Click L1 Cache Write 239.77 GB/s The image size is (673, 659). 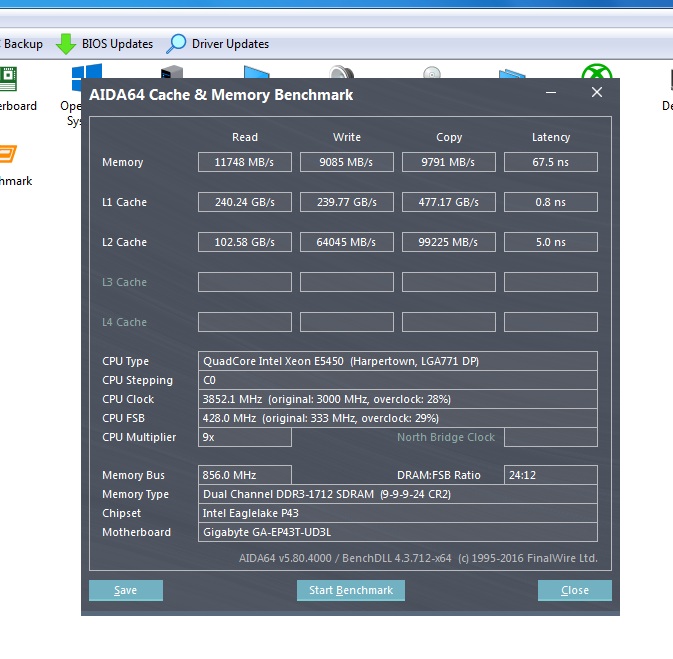(347, 202)
